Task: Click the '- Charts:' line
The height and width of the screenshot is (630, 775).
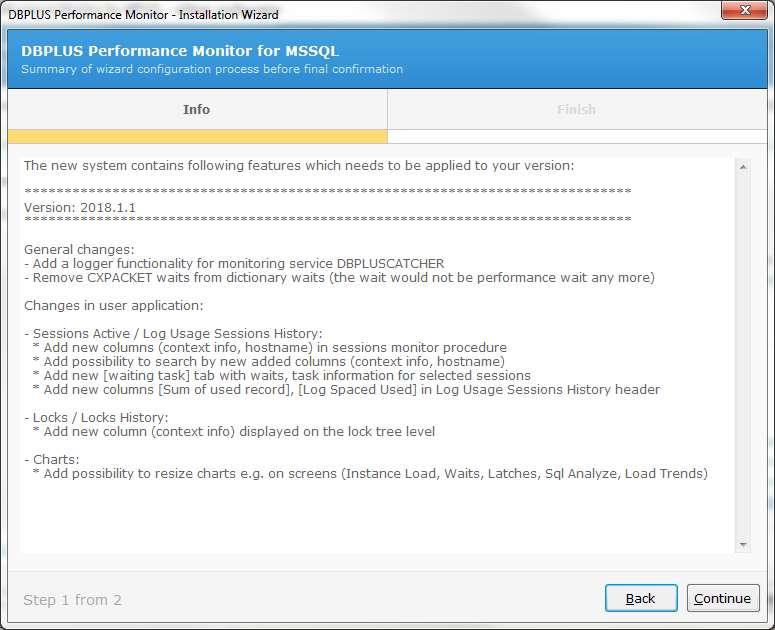Action: 52,460
